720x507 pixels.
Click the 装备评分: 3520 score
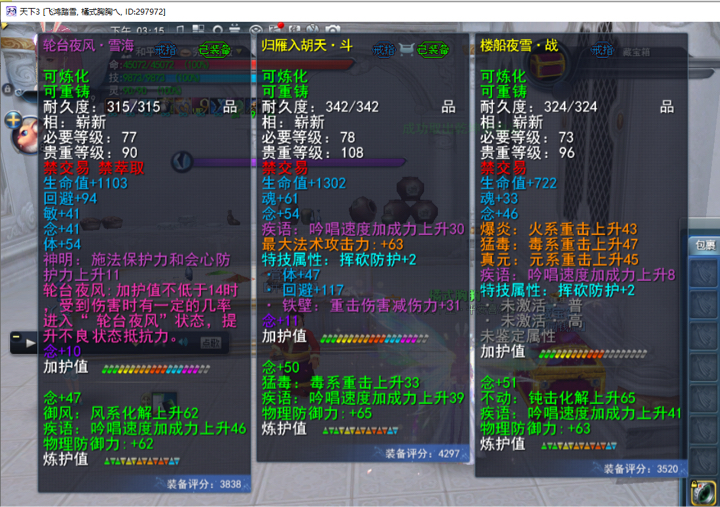[641, 469]
